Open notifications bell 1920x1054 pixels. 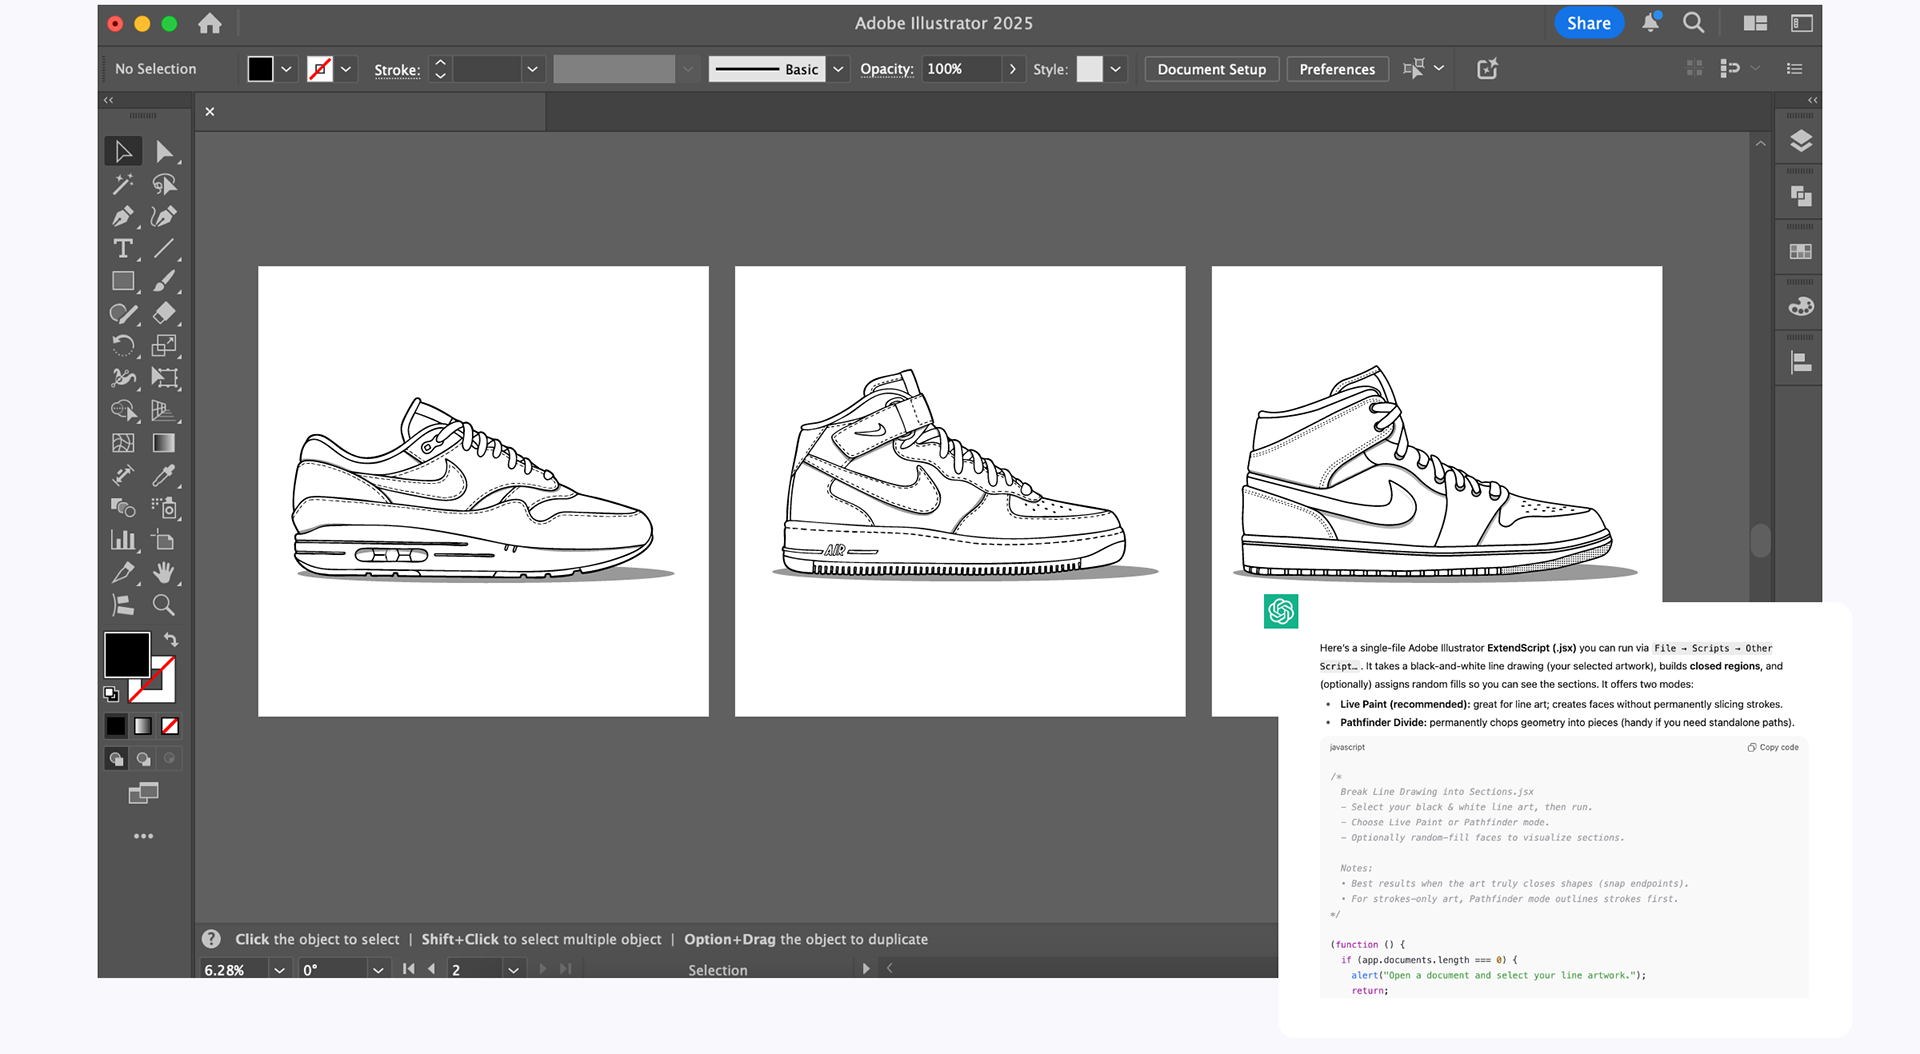pyautogui.click(x=1651, y=22)
